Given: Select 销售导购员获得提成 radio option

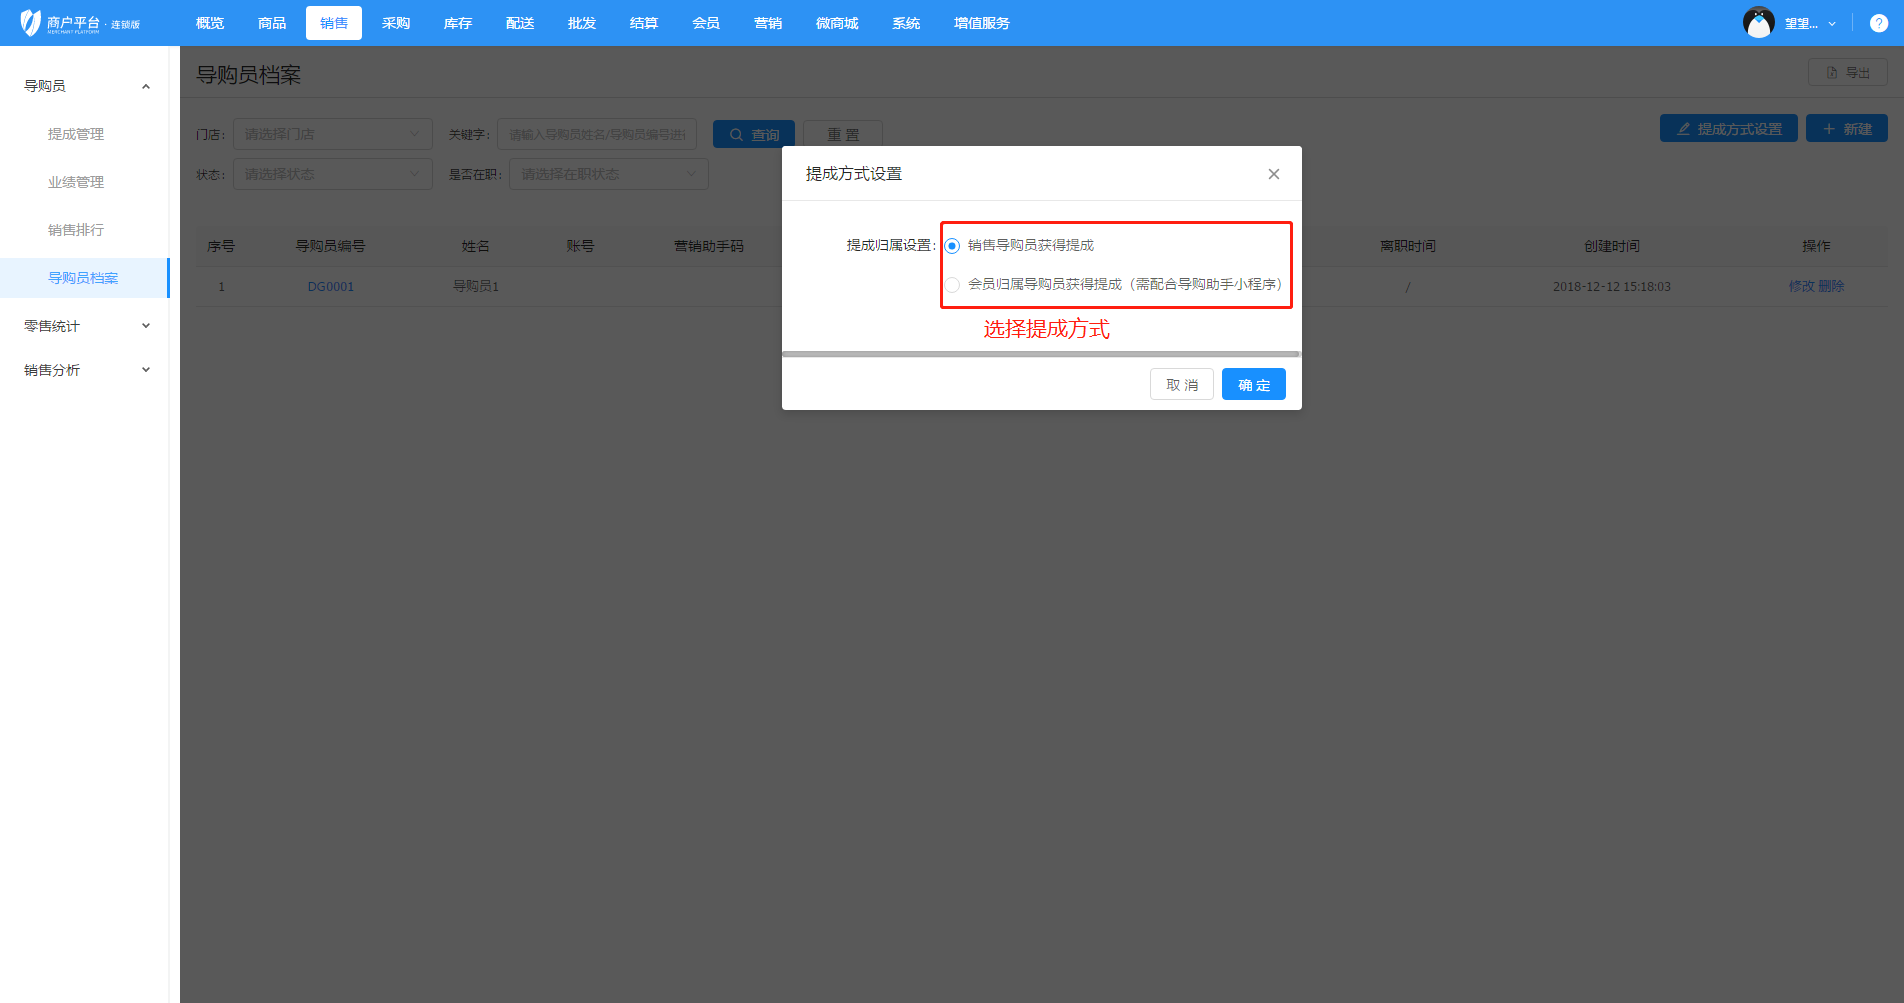Looking at the screenshot, I should click(952, 246).
